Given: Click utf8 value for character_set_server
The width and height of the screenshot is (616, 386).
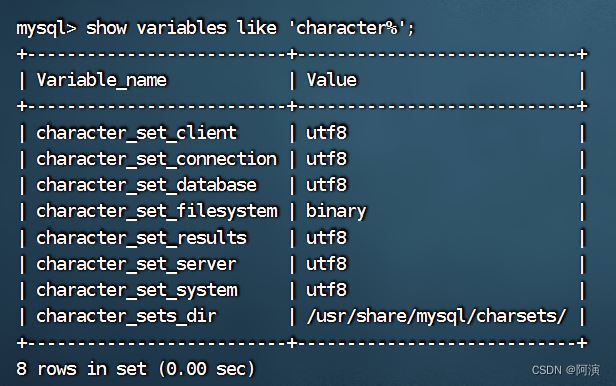Looking at the screenshot, I should coord(326,264).
